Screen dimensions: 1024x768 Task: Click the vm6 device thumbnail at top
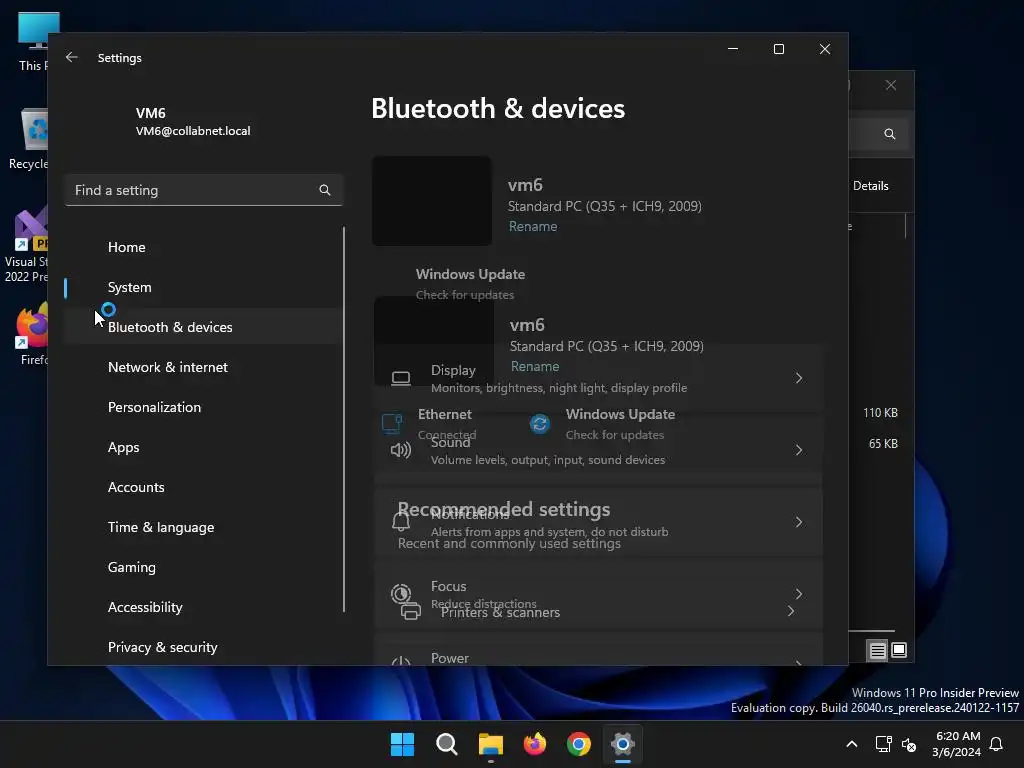(x=432, y=201)
